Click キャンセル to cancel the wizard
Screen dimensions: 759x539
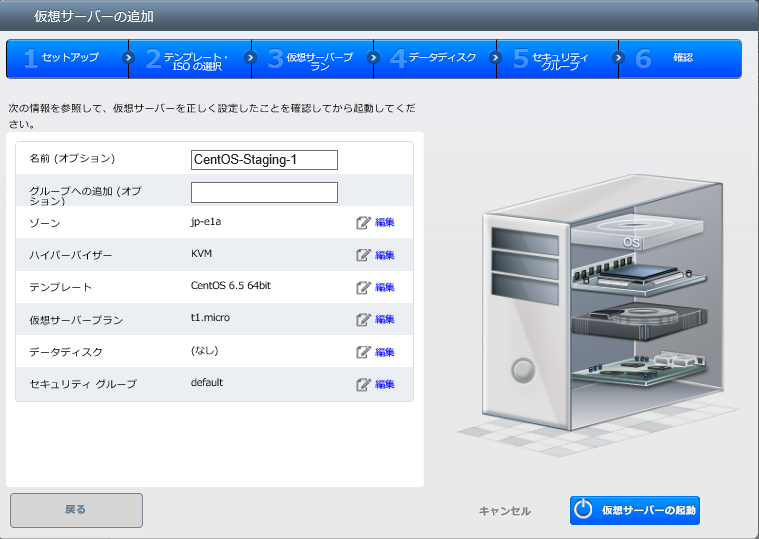(505, 511)
